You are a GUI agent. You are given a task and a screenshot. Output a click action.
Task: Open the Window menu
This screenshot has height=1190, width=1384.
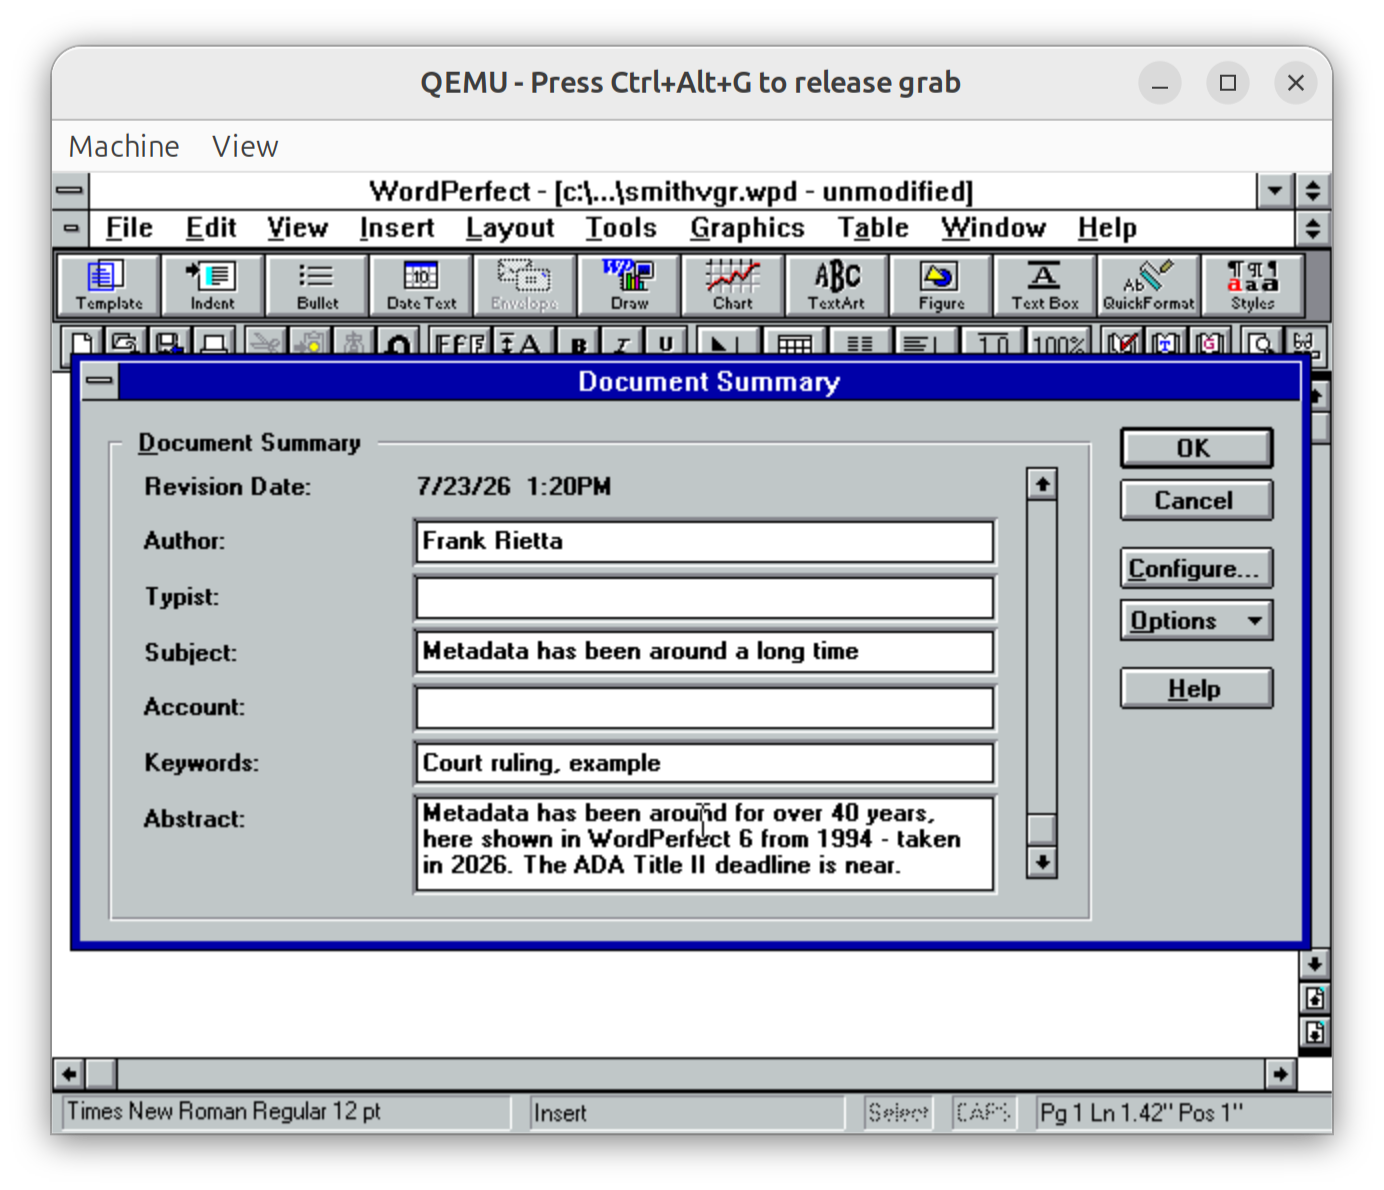(993, 228)
